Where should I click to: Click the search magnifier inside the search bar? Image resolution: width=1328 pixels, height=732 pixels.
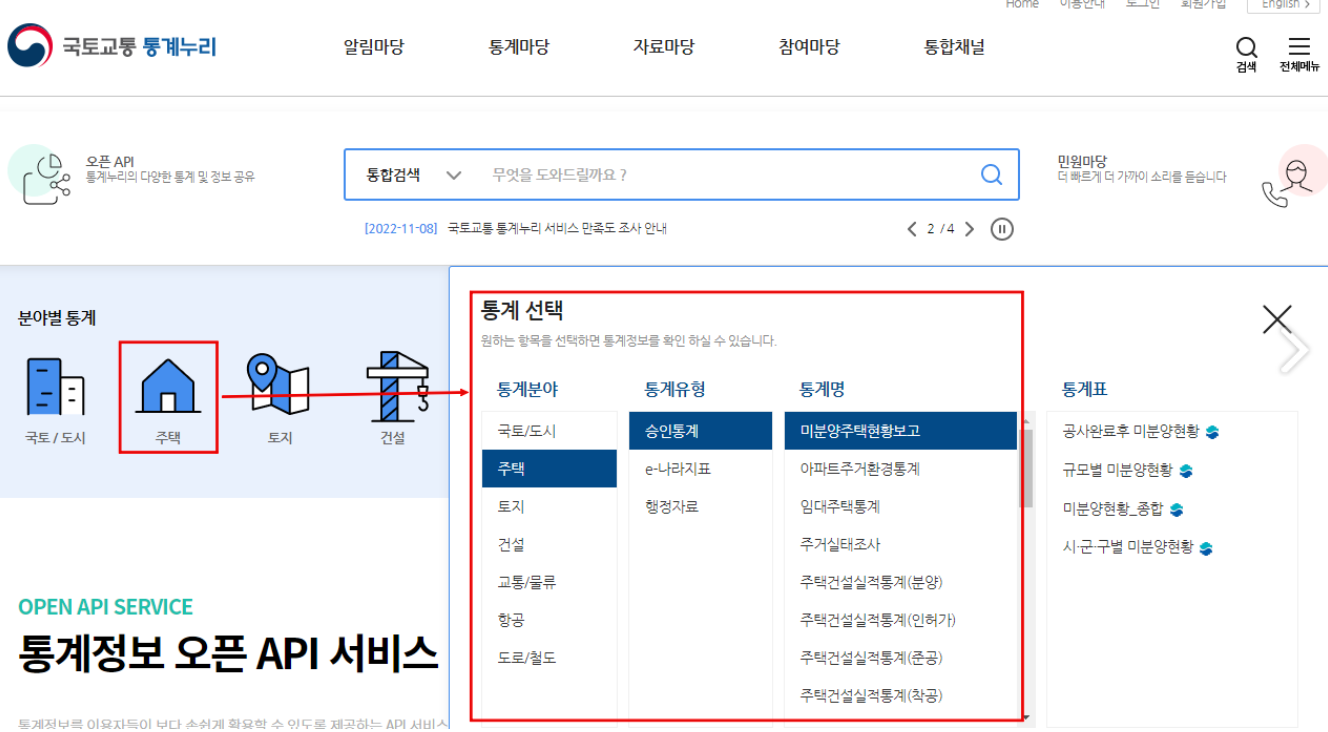(991, 174)
